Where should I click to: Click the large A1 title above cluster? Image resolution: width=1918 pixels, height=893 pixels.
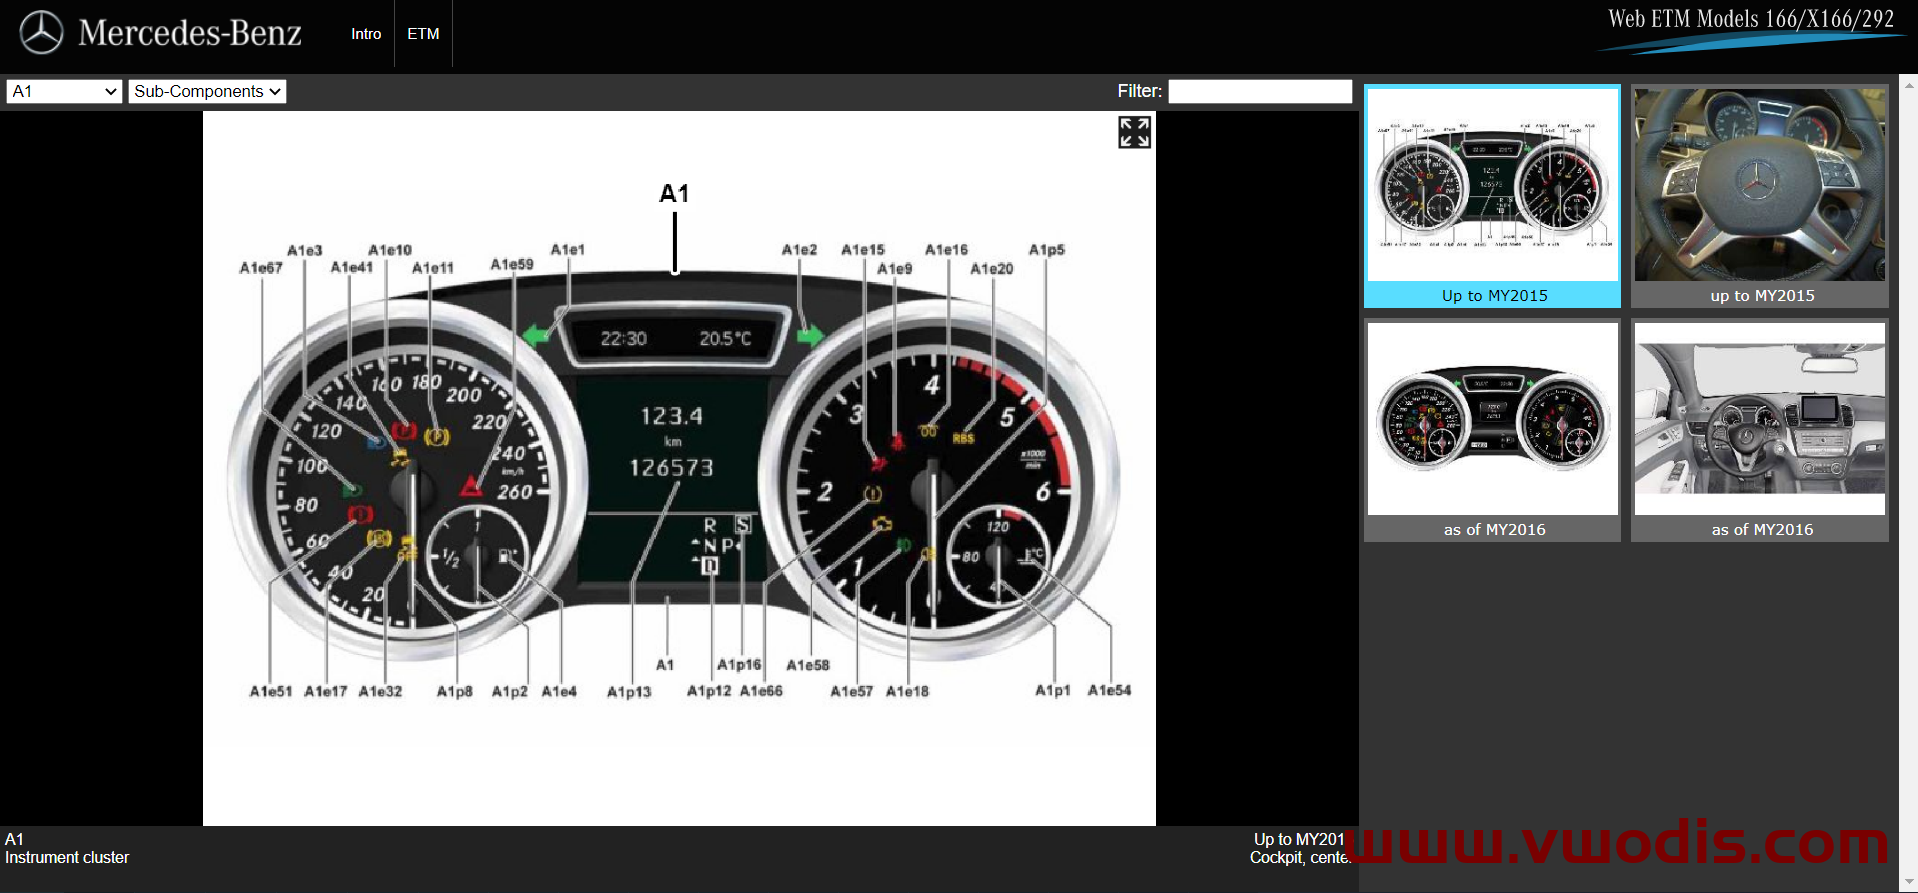675,194
